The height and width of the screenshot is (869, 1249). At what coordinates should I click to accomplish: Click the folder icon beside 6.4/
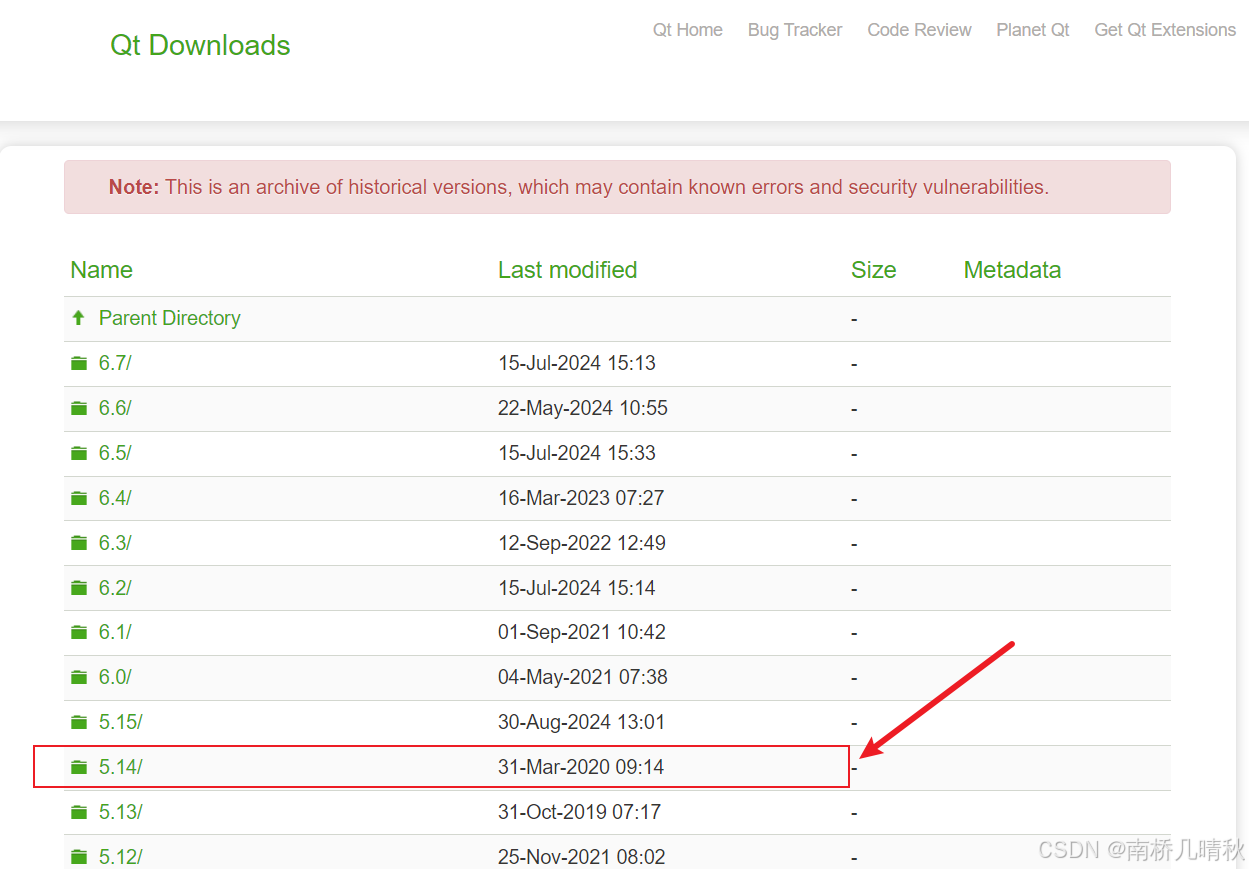pos(79,498)
